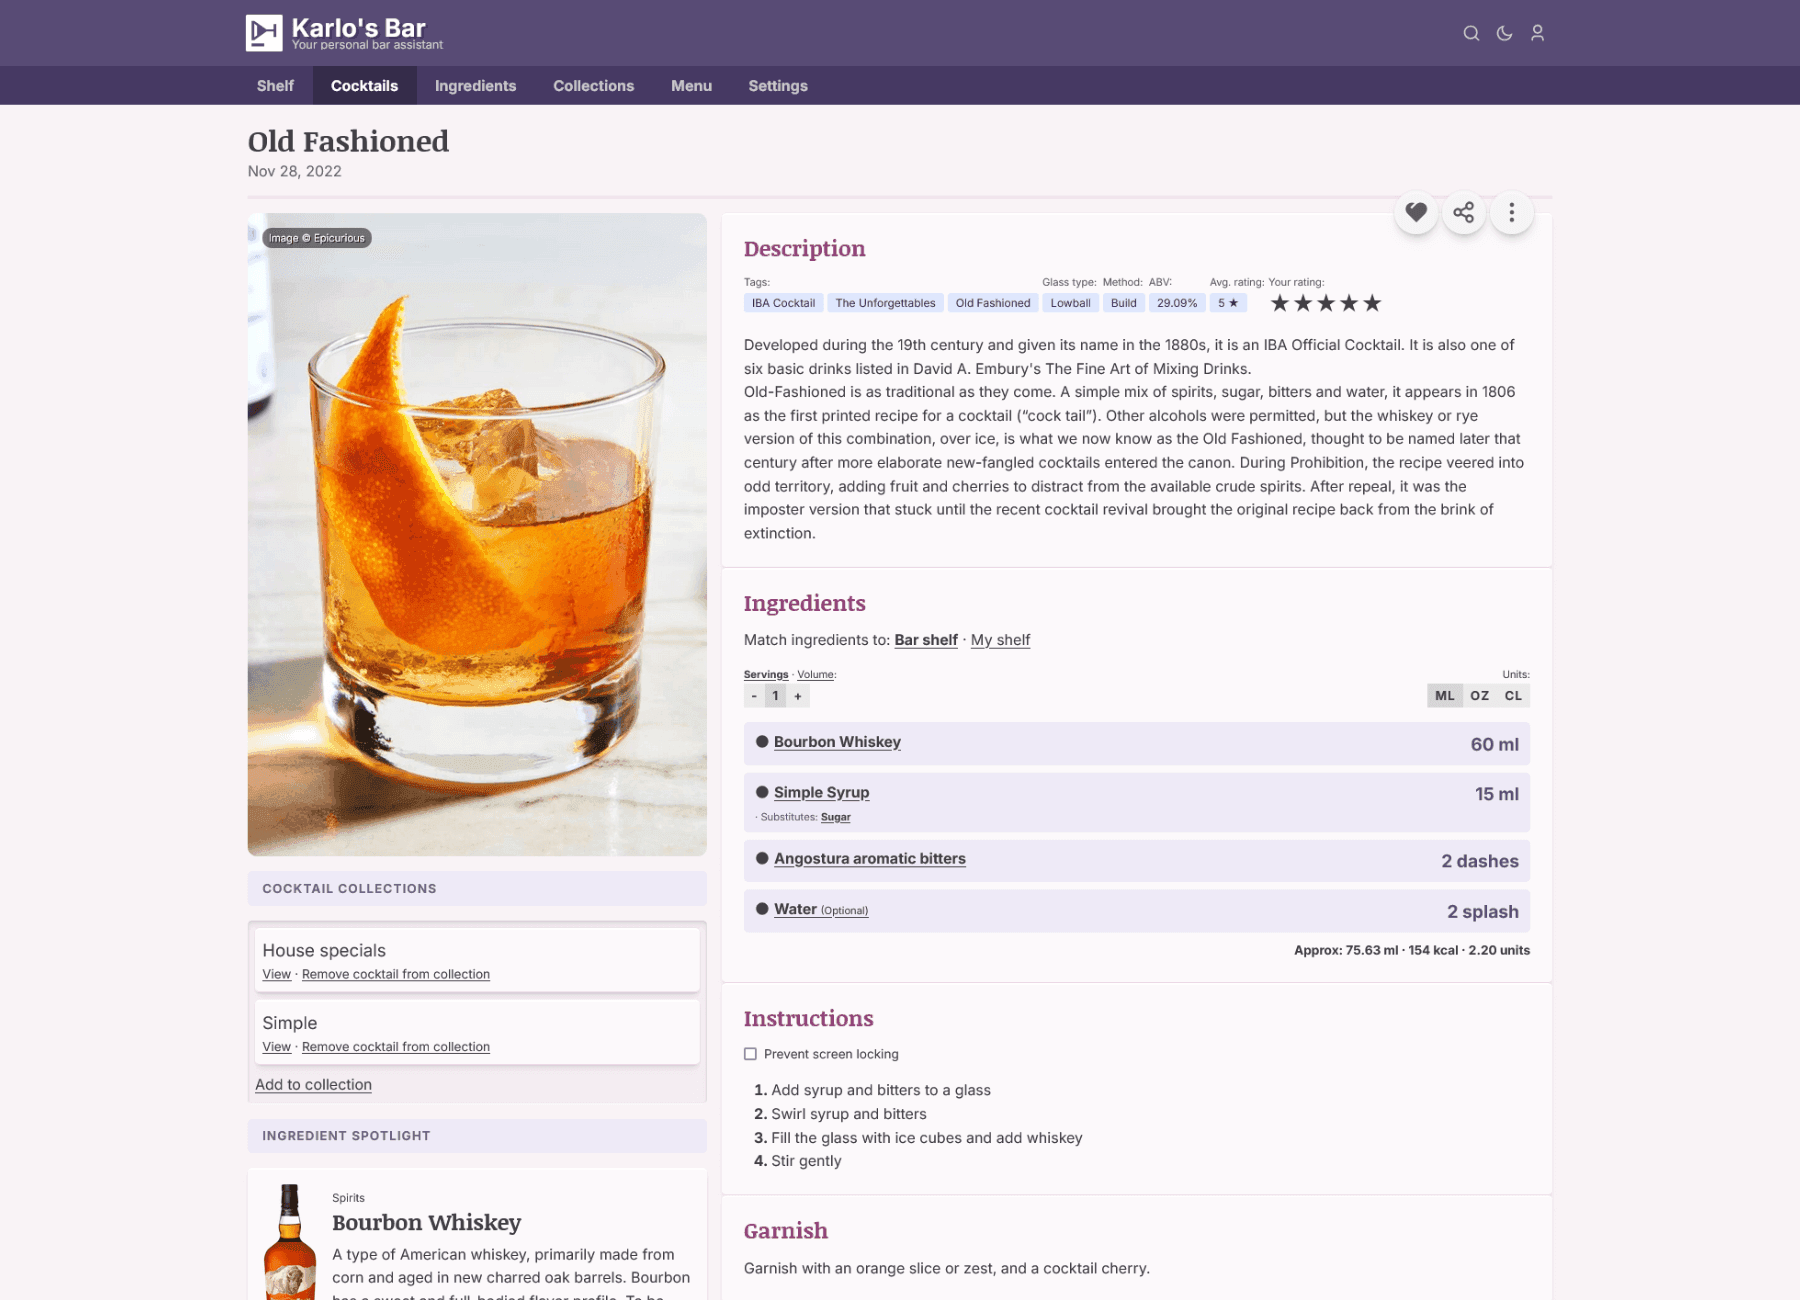This screenshot has width=1800, height=1300.
Task: Click the share icon button
Action: click(x=1464, y=212)
